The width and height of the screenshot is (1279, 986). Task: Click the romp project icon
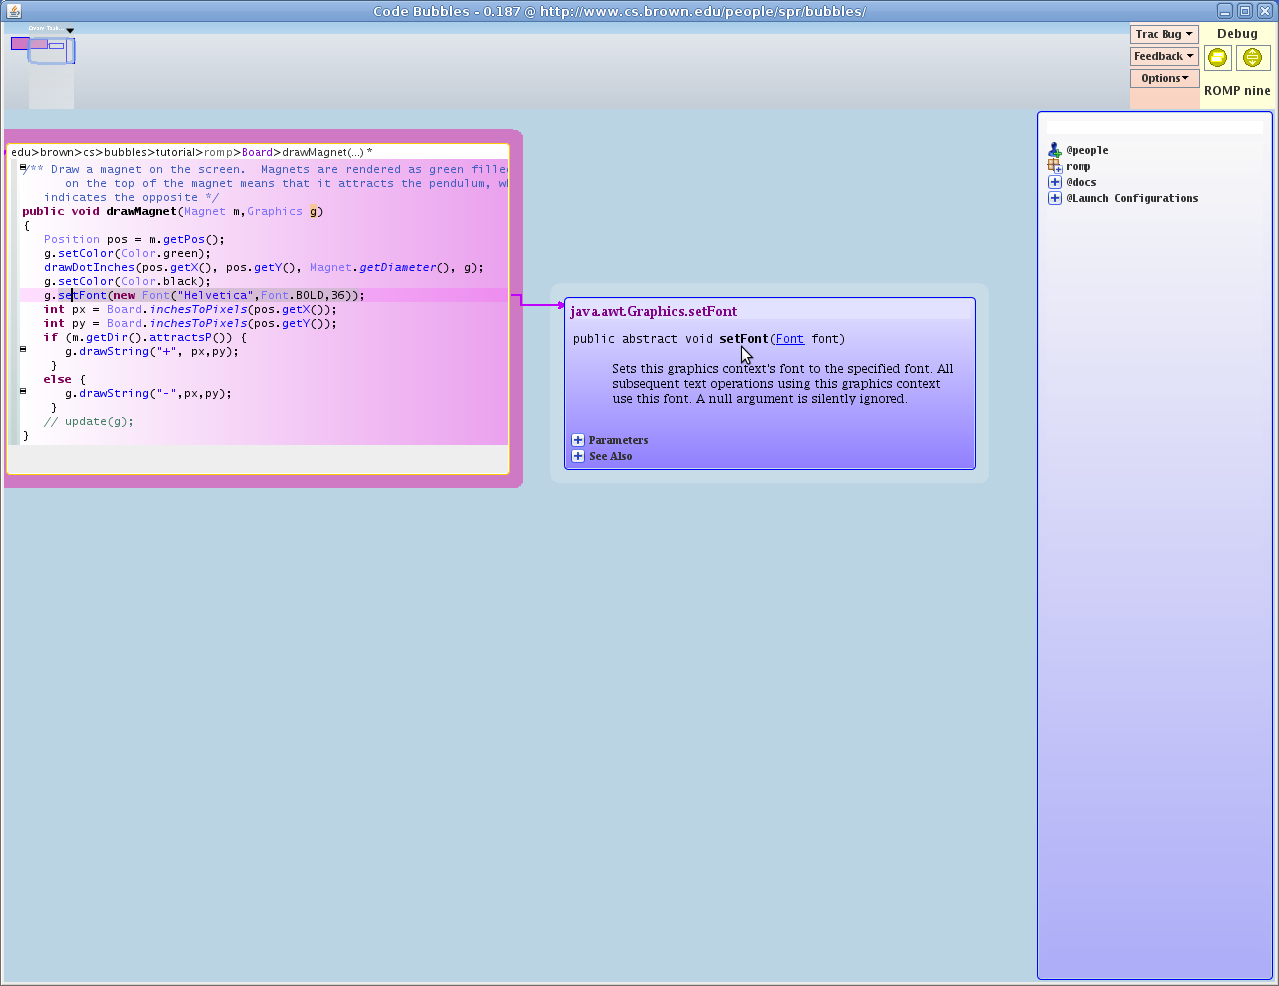(1054, 166)
